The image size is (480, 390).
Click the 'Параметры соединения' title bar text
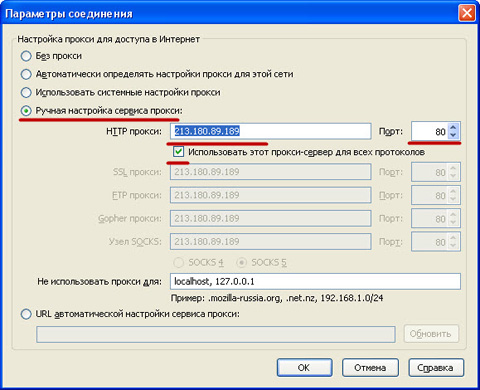[x=69, y=14]
